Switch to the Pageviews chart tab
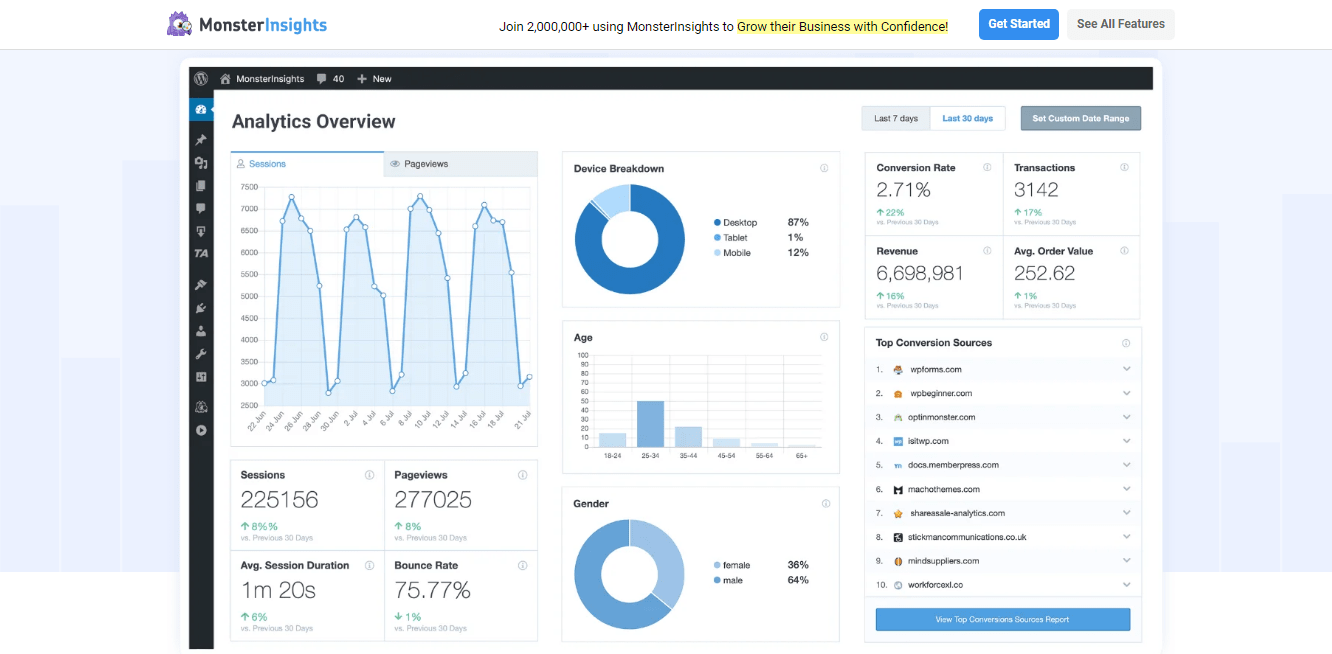1332x654 pixels. point(461,164)
